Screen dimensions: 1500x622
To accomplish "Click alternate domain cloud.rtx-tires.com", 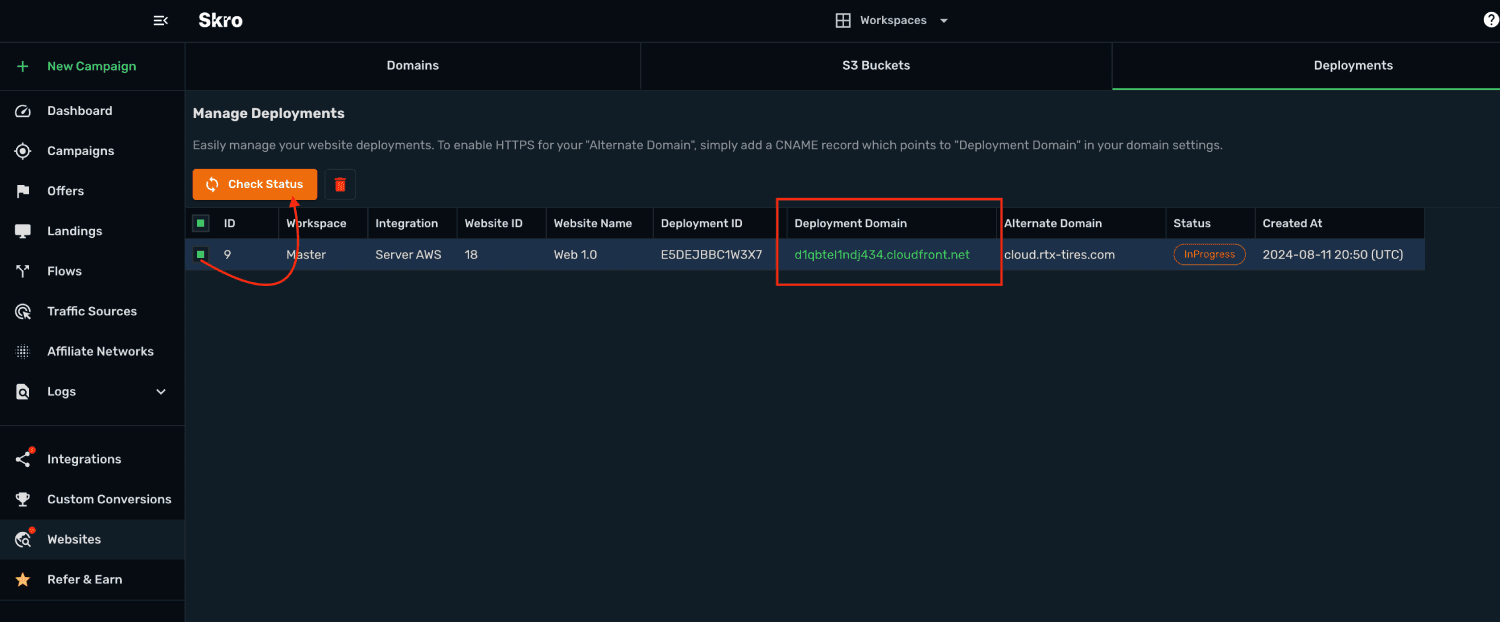I will 1059,255.
